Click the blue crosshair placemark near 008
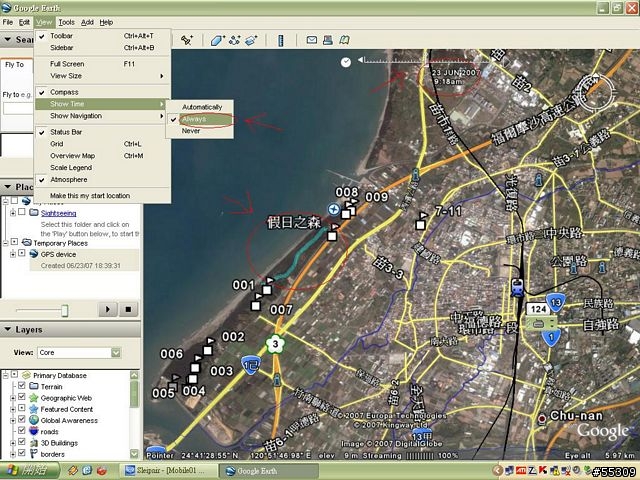The image size is (640, 480). (334, 209)
